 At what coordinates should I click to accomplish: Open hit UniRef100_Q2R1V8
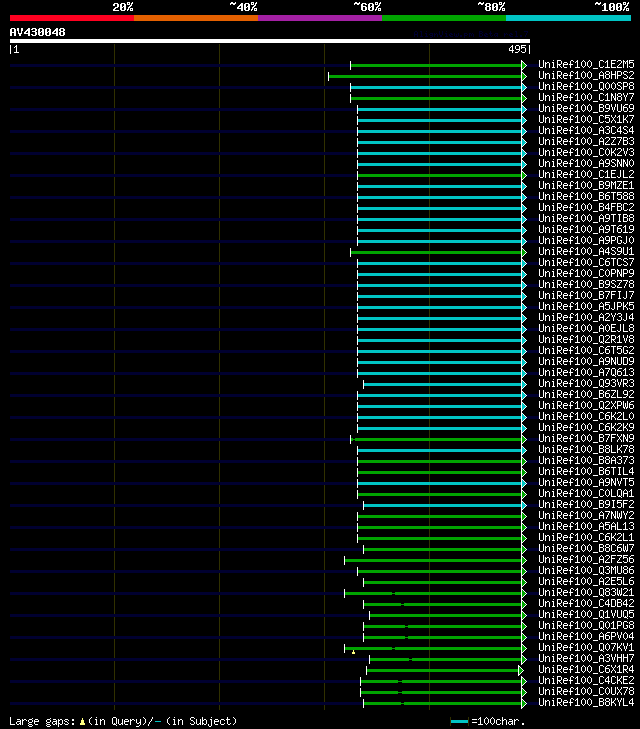pos(586,339)
